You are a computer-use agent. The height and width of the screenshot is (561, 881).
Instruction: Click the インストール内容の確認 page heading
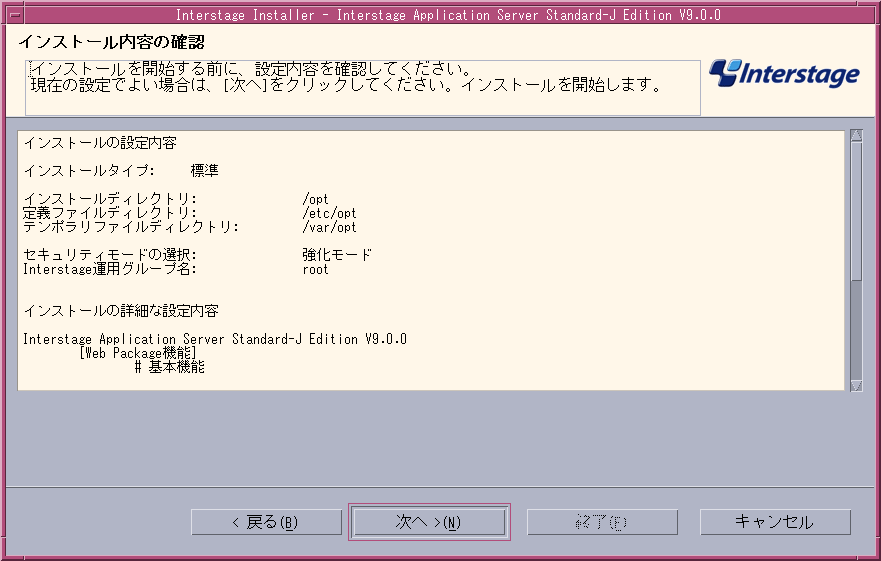111,42
